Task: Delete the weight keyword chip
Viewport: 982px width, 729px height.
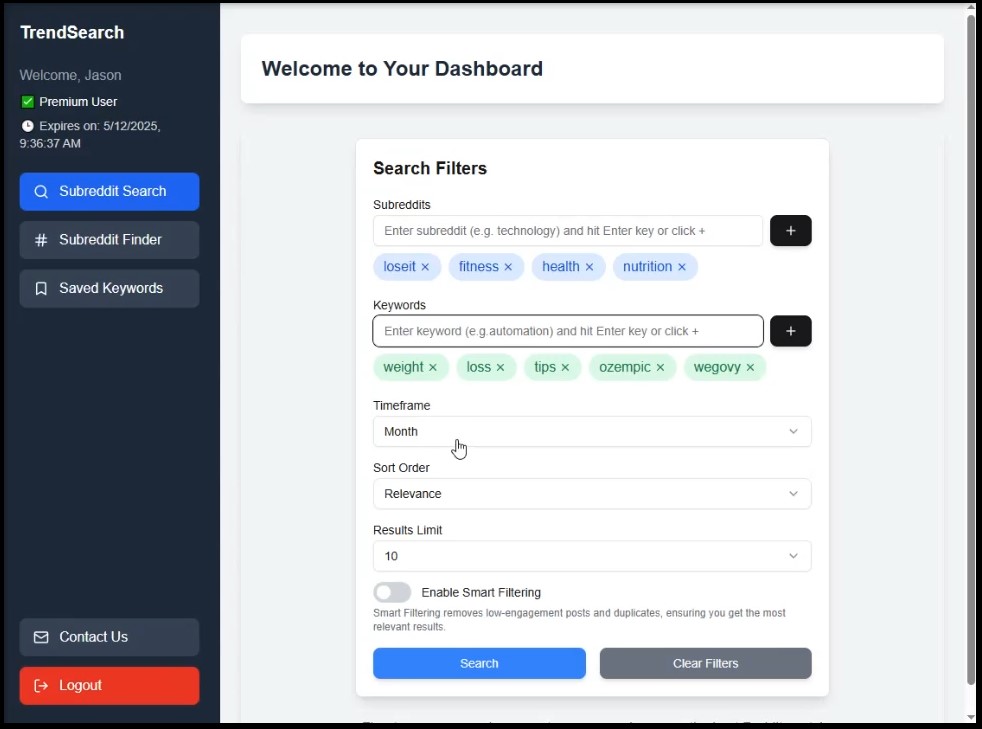Action: pyautogui.click(x=433, y=368)
